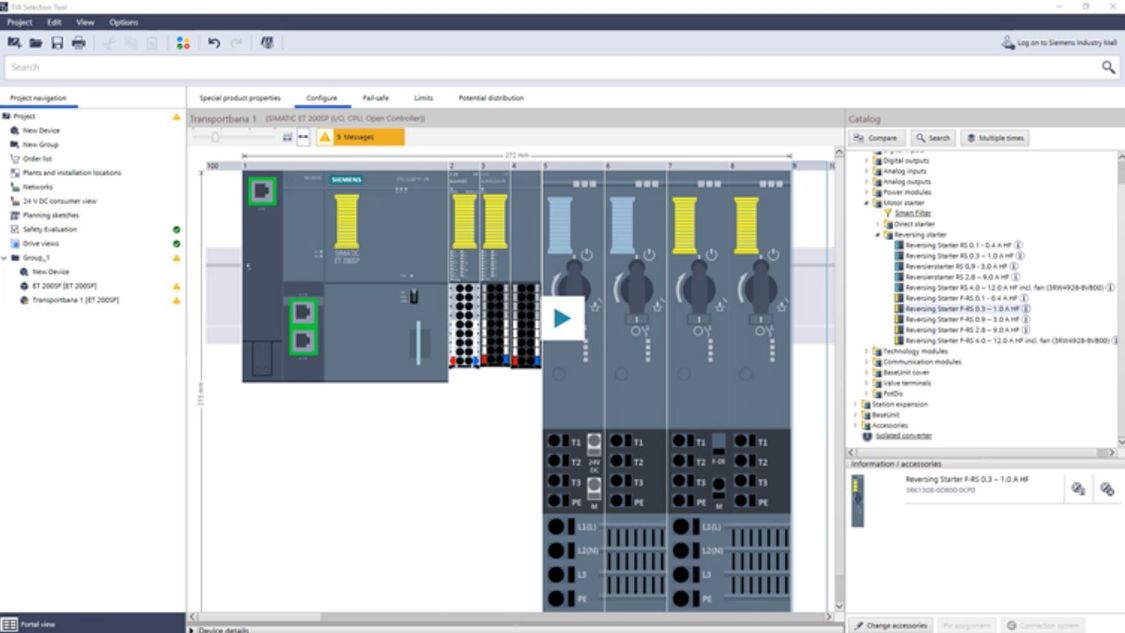This screenshot has width=1125, height=633.
Task: Click the Log on to Siemens Industry Mall link
Action: (x=1059, y=43)
